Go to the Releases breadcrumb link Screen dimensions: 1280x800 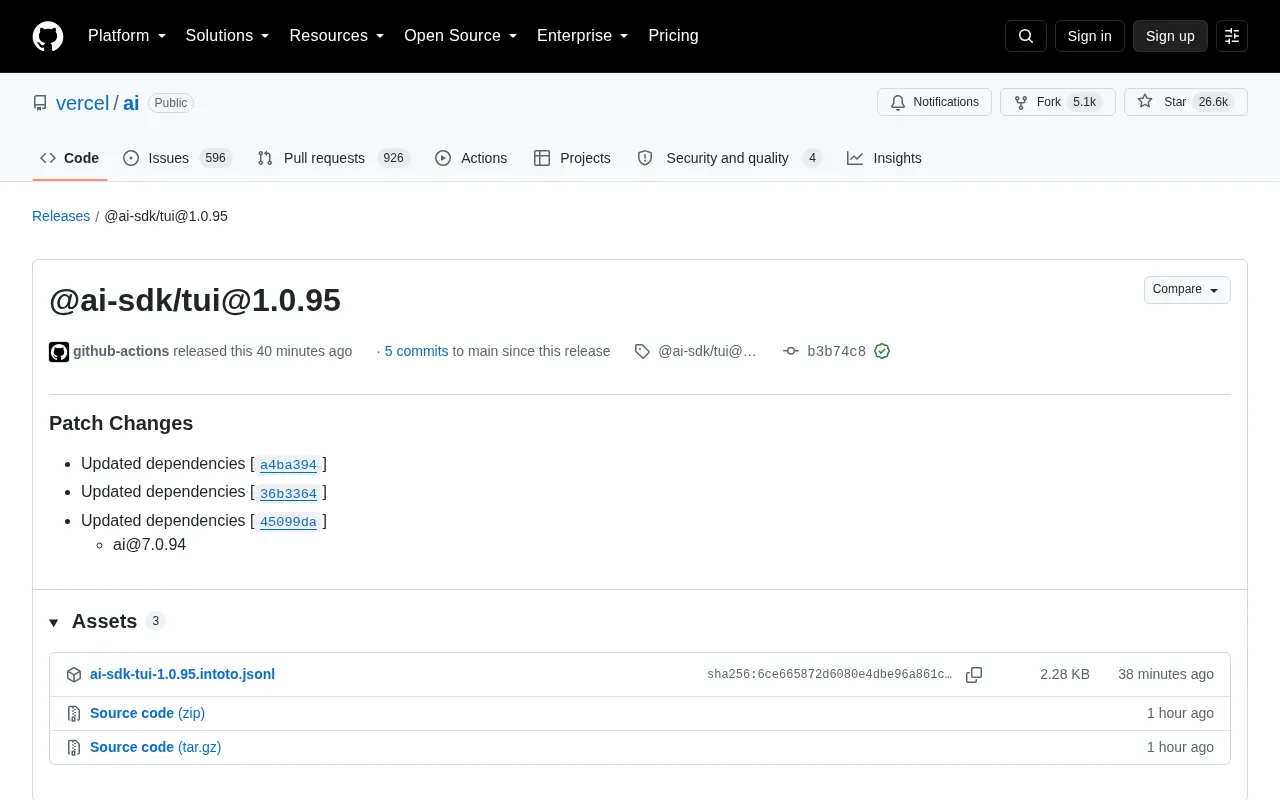(61, 216)
